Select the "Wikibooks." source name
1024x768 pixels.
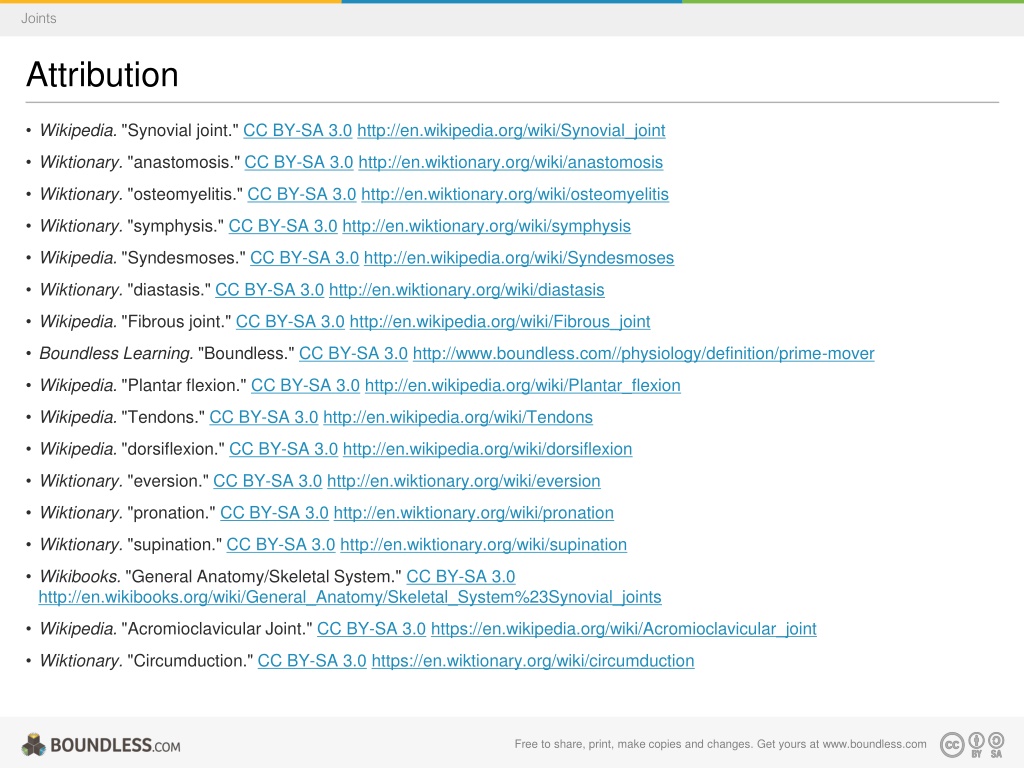click(x=80, y=577)
